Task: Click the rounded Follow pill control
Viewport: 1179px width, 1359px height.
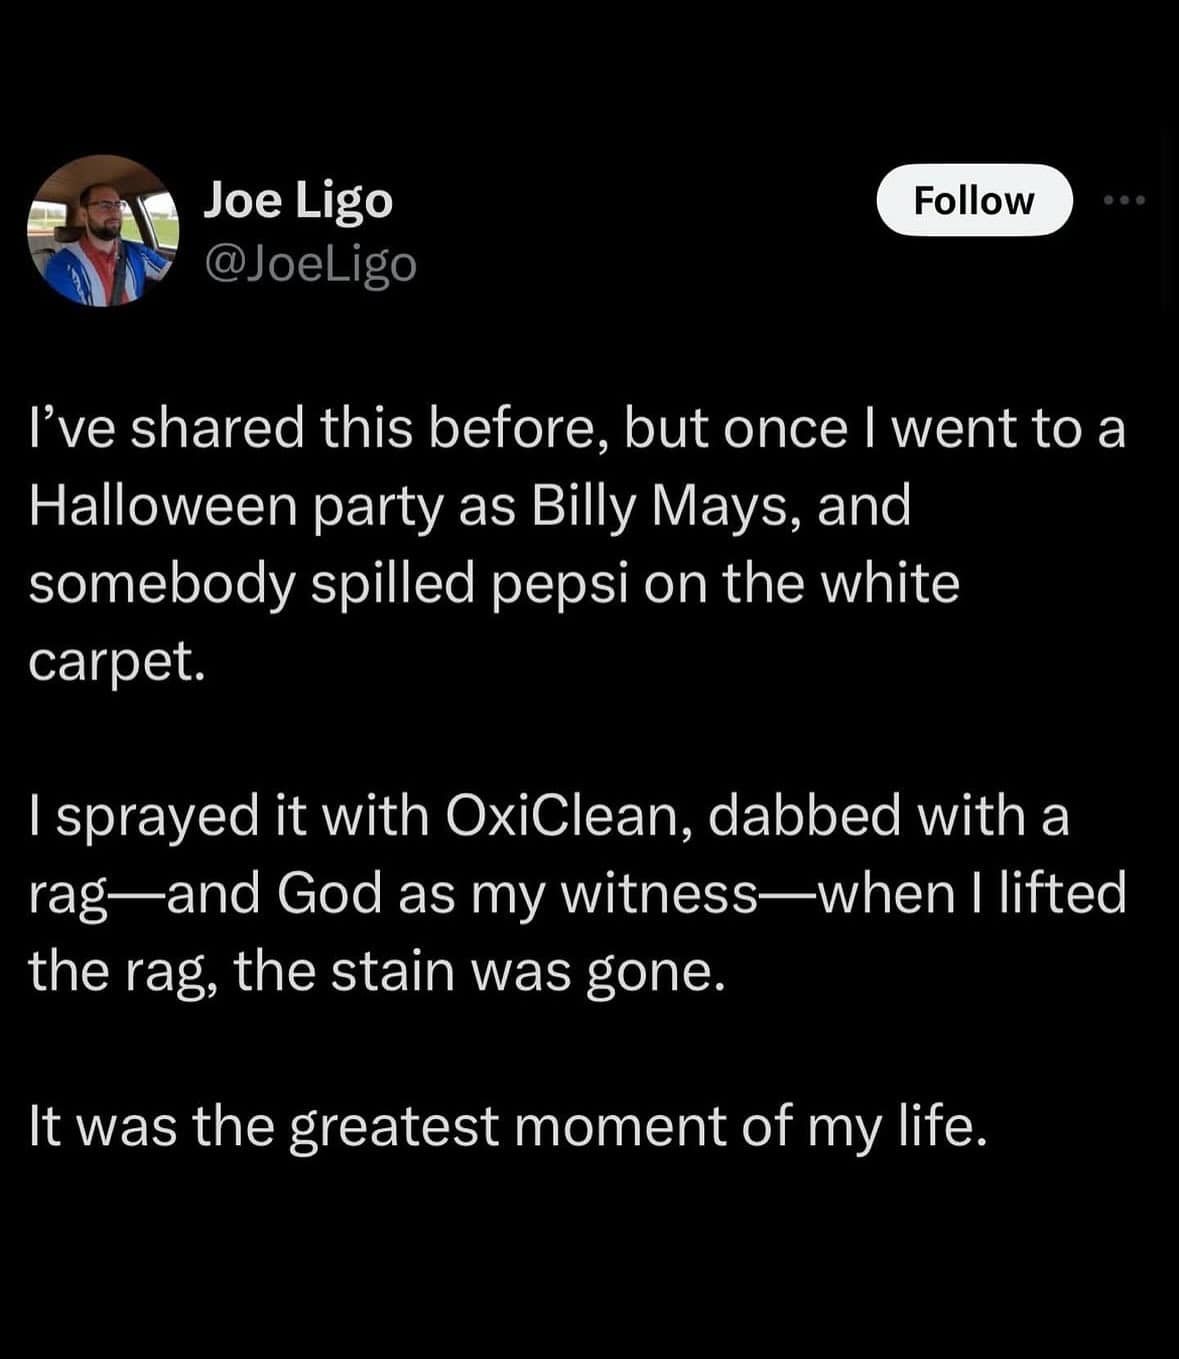Action: coord(975,200)
